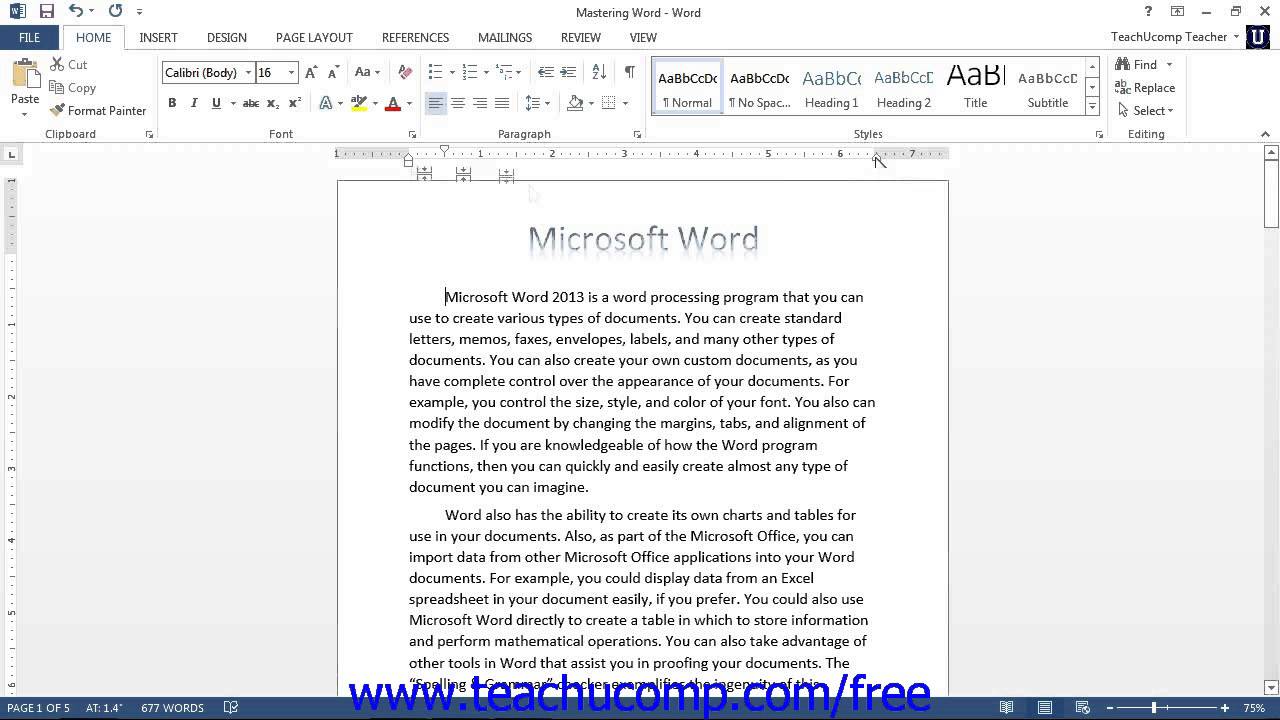
Task: Switch to the INSERT tab
Action: 158,38
